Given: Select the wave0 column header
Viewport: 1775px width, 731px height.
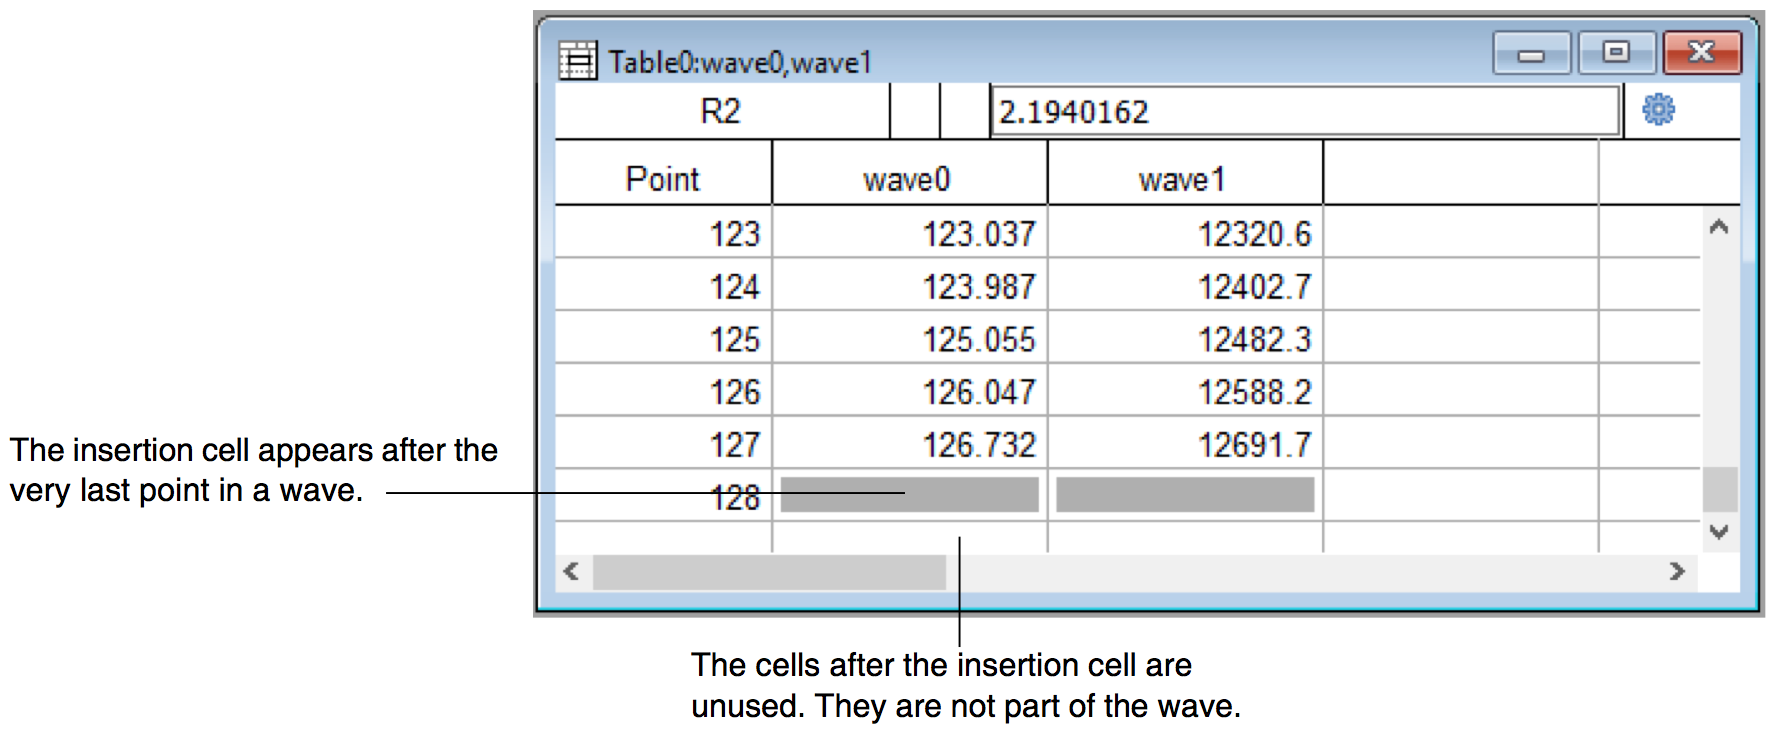Looking at the screenshot, I should click(908, 179).
